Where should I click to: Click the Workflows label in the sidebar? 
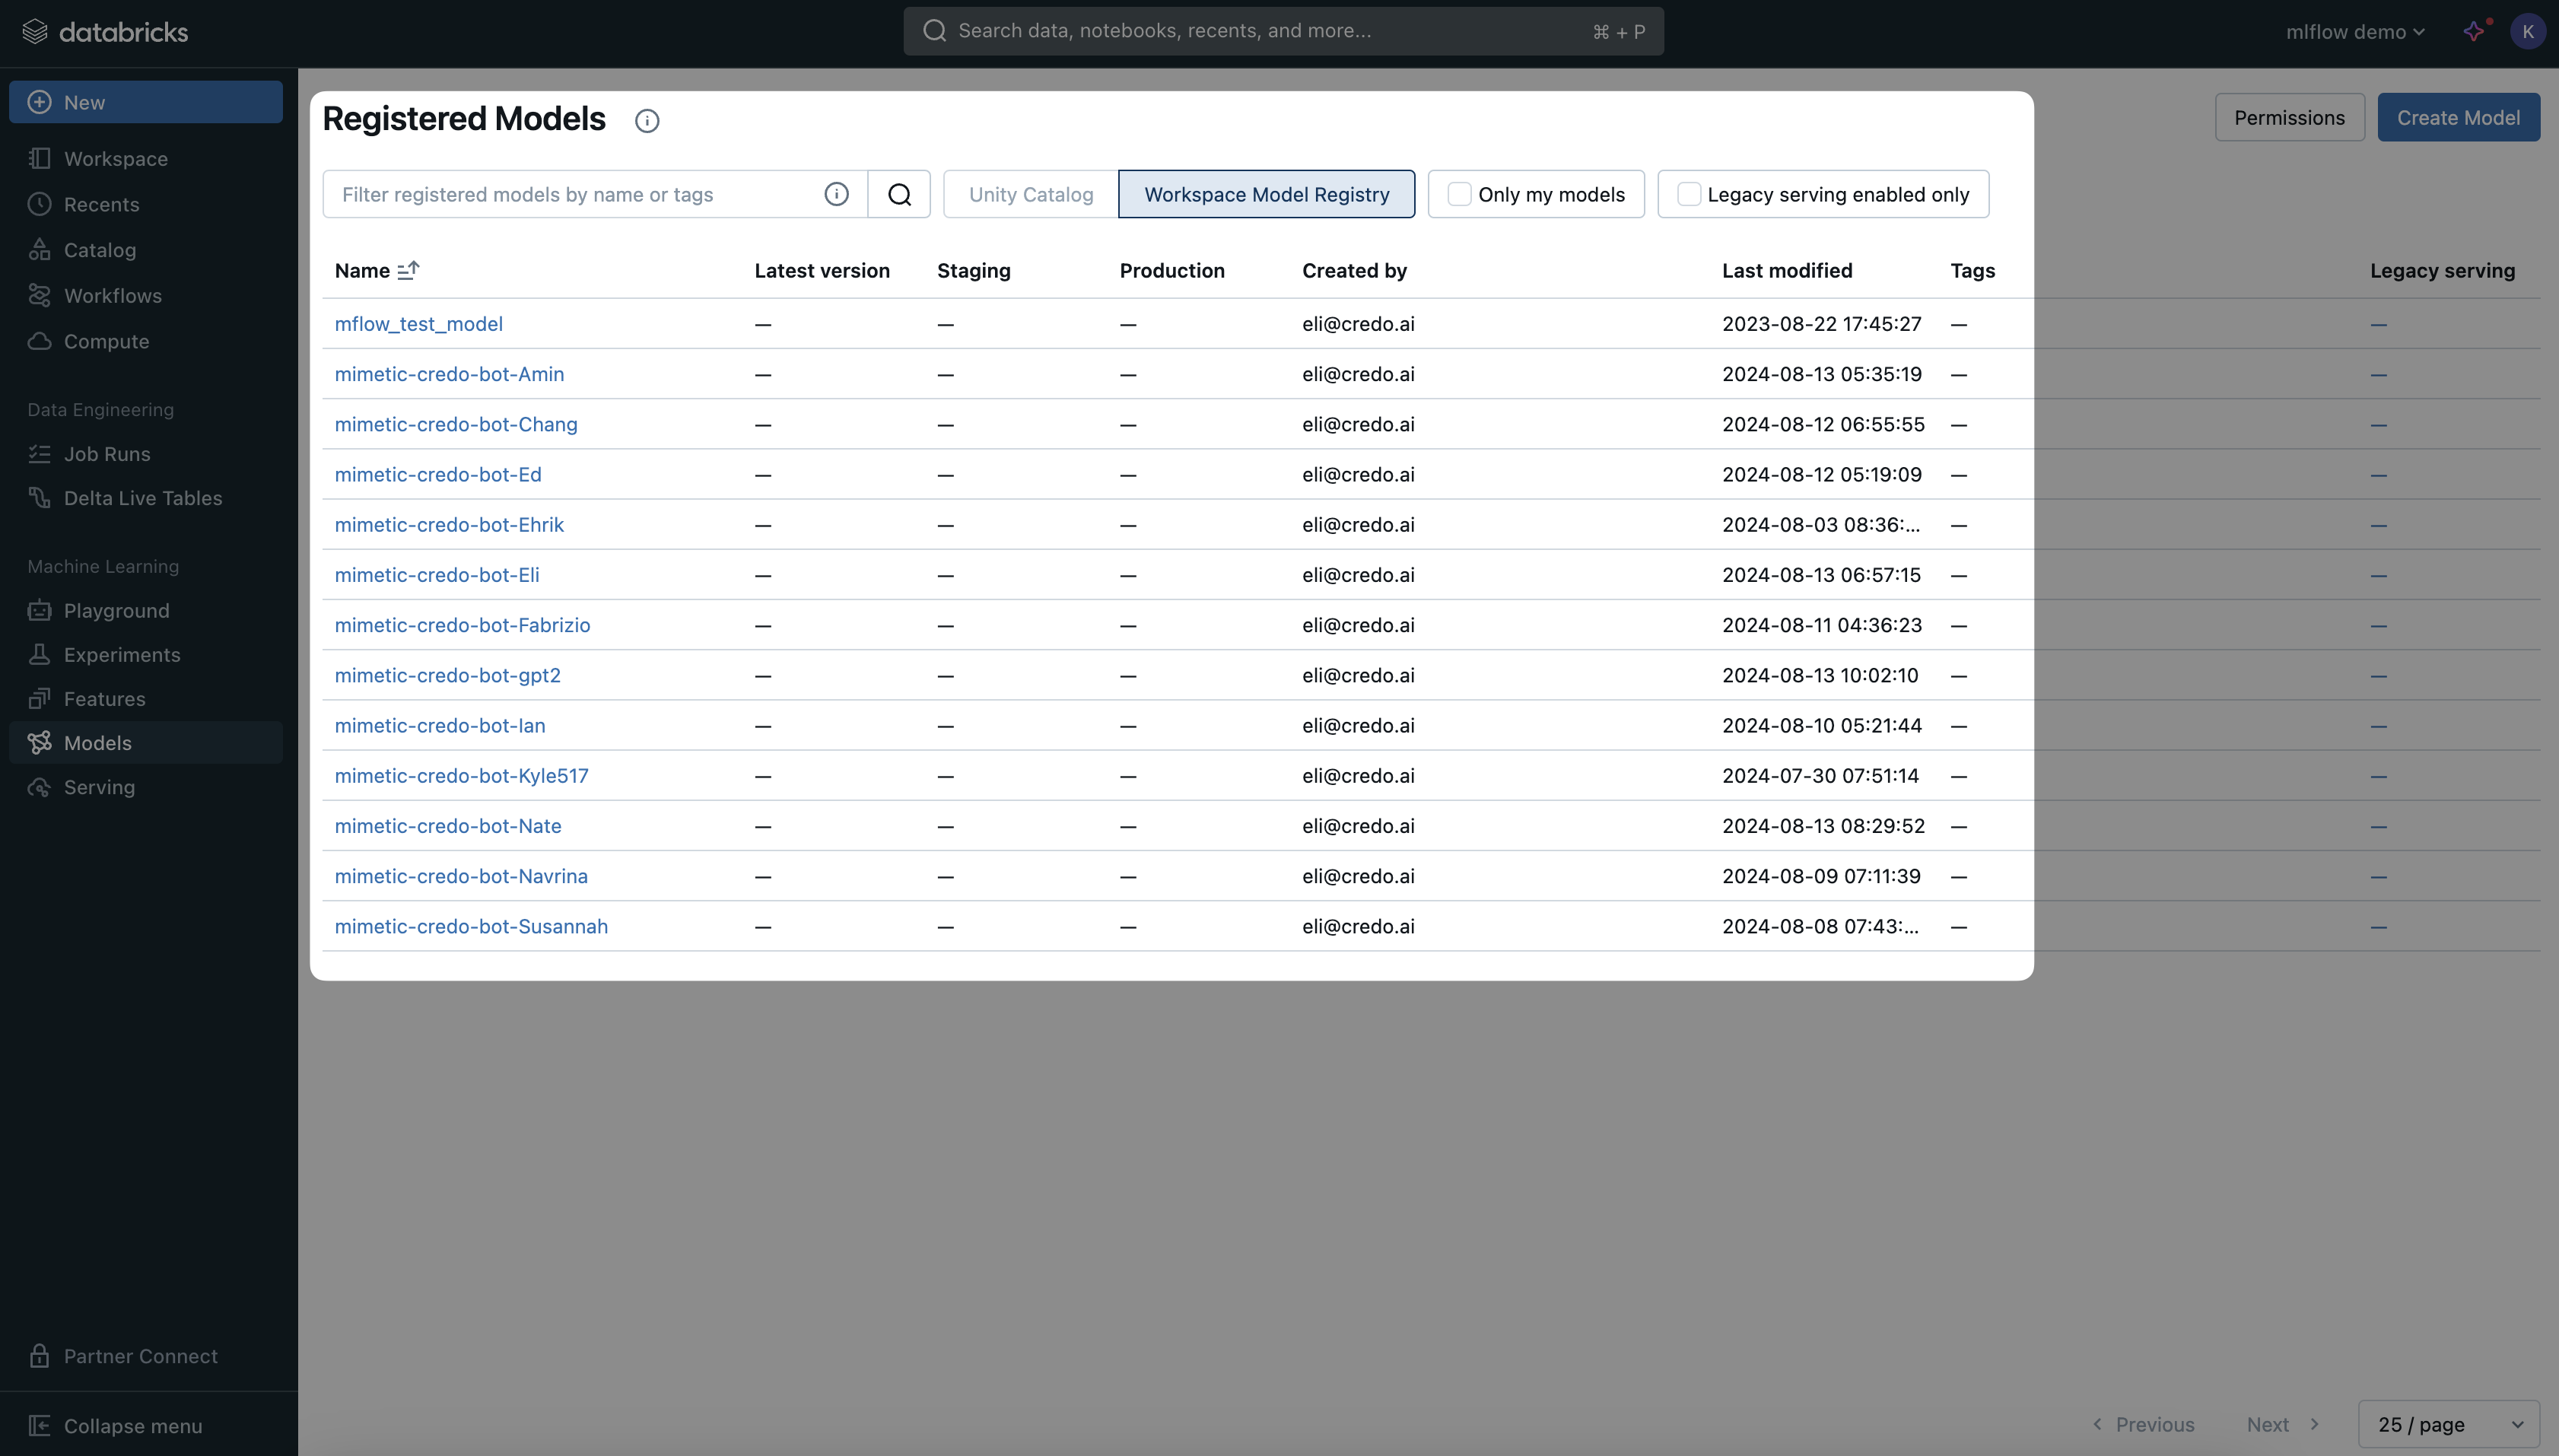[x=113, y=295]
